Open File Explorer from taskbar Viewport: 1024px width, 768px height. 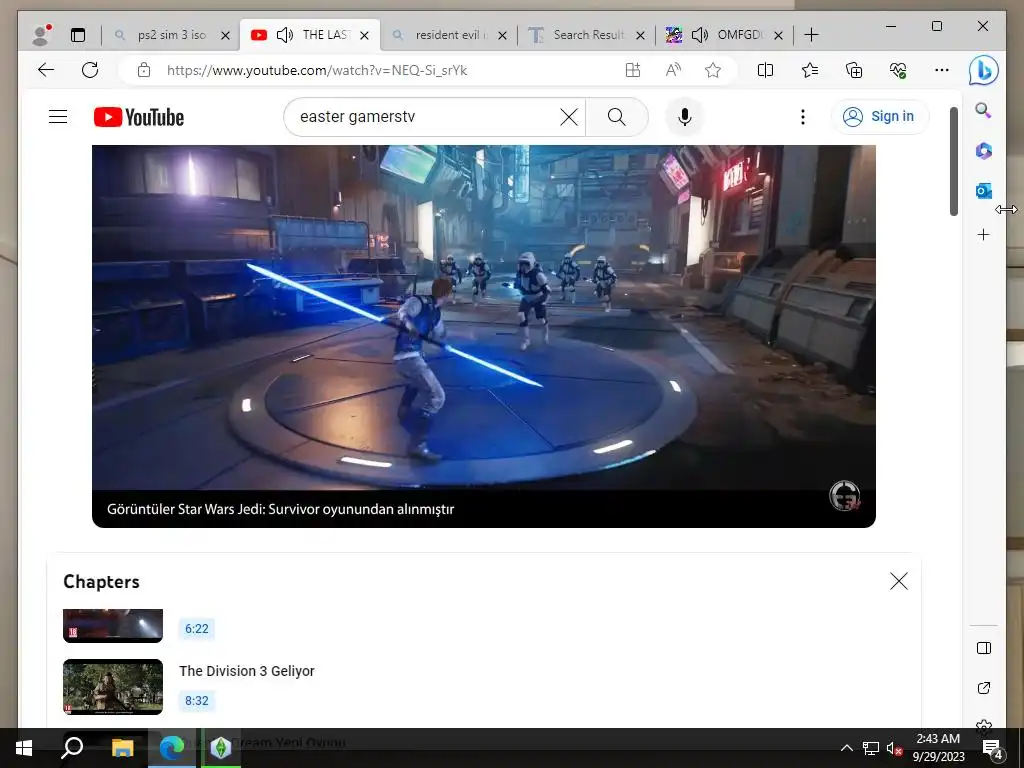(123, 748)
